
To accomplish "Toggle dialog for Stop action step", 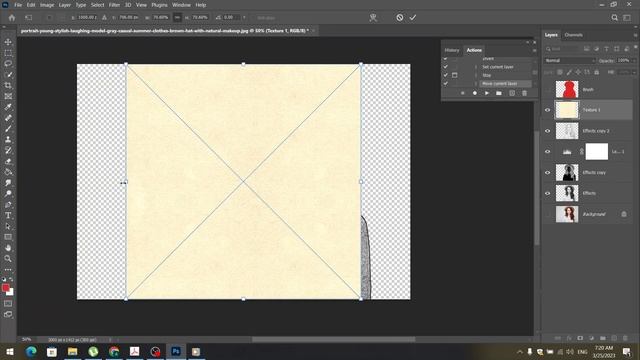I will (455, 75).
